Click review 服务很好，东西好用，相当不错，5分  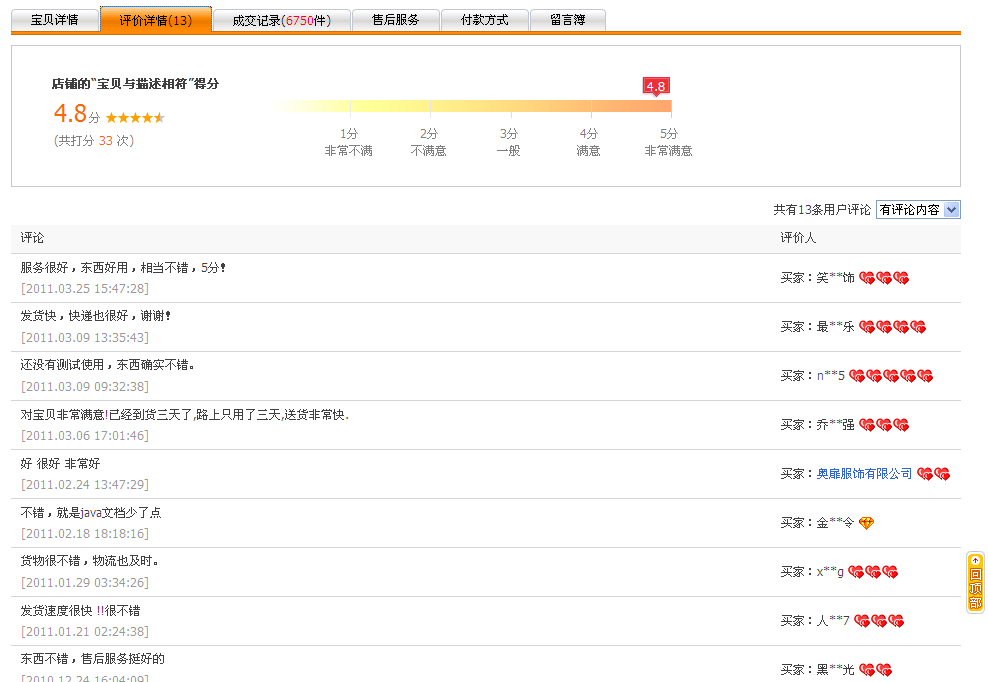click(123, 268)
